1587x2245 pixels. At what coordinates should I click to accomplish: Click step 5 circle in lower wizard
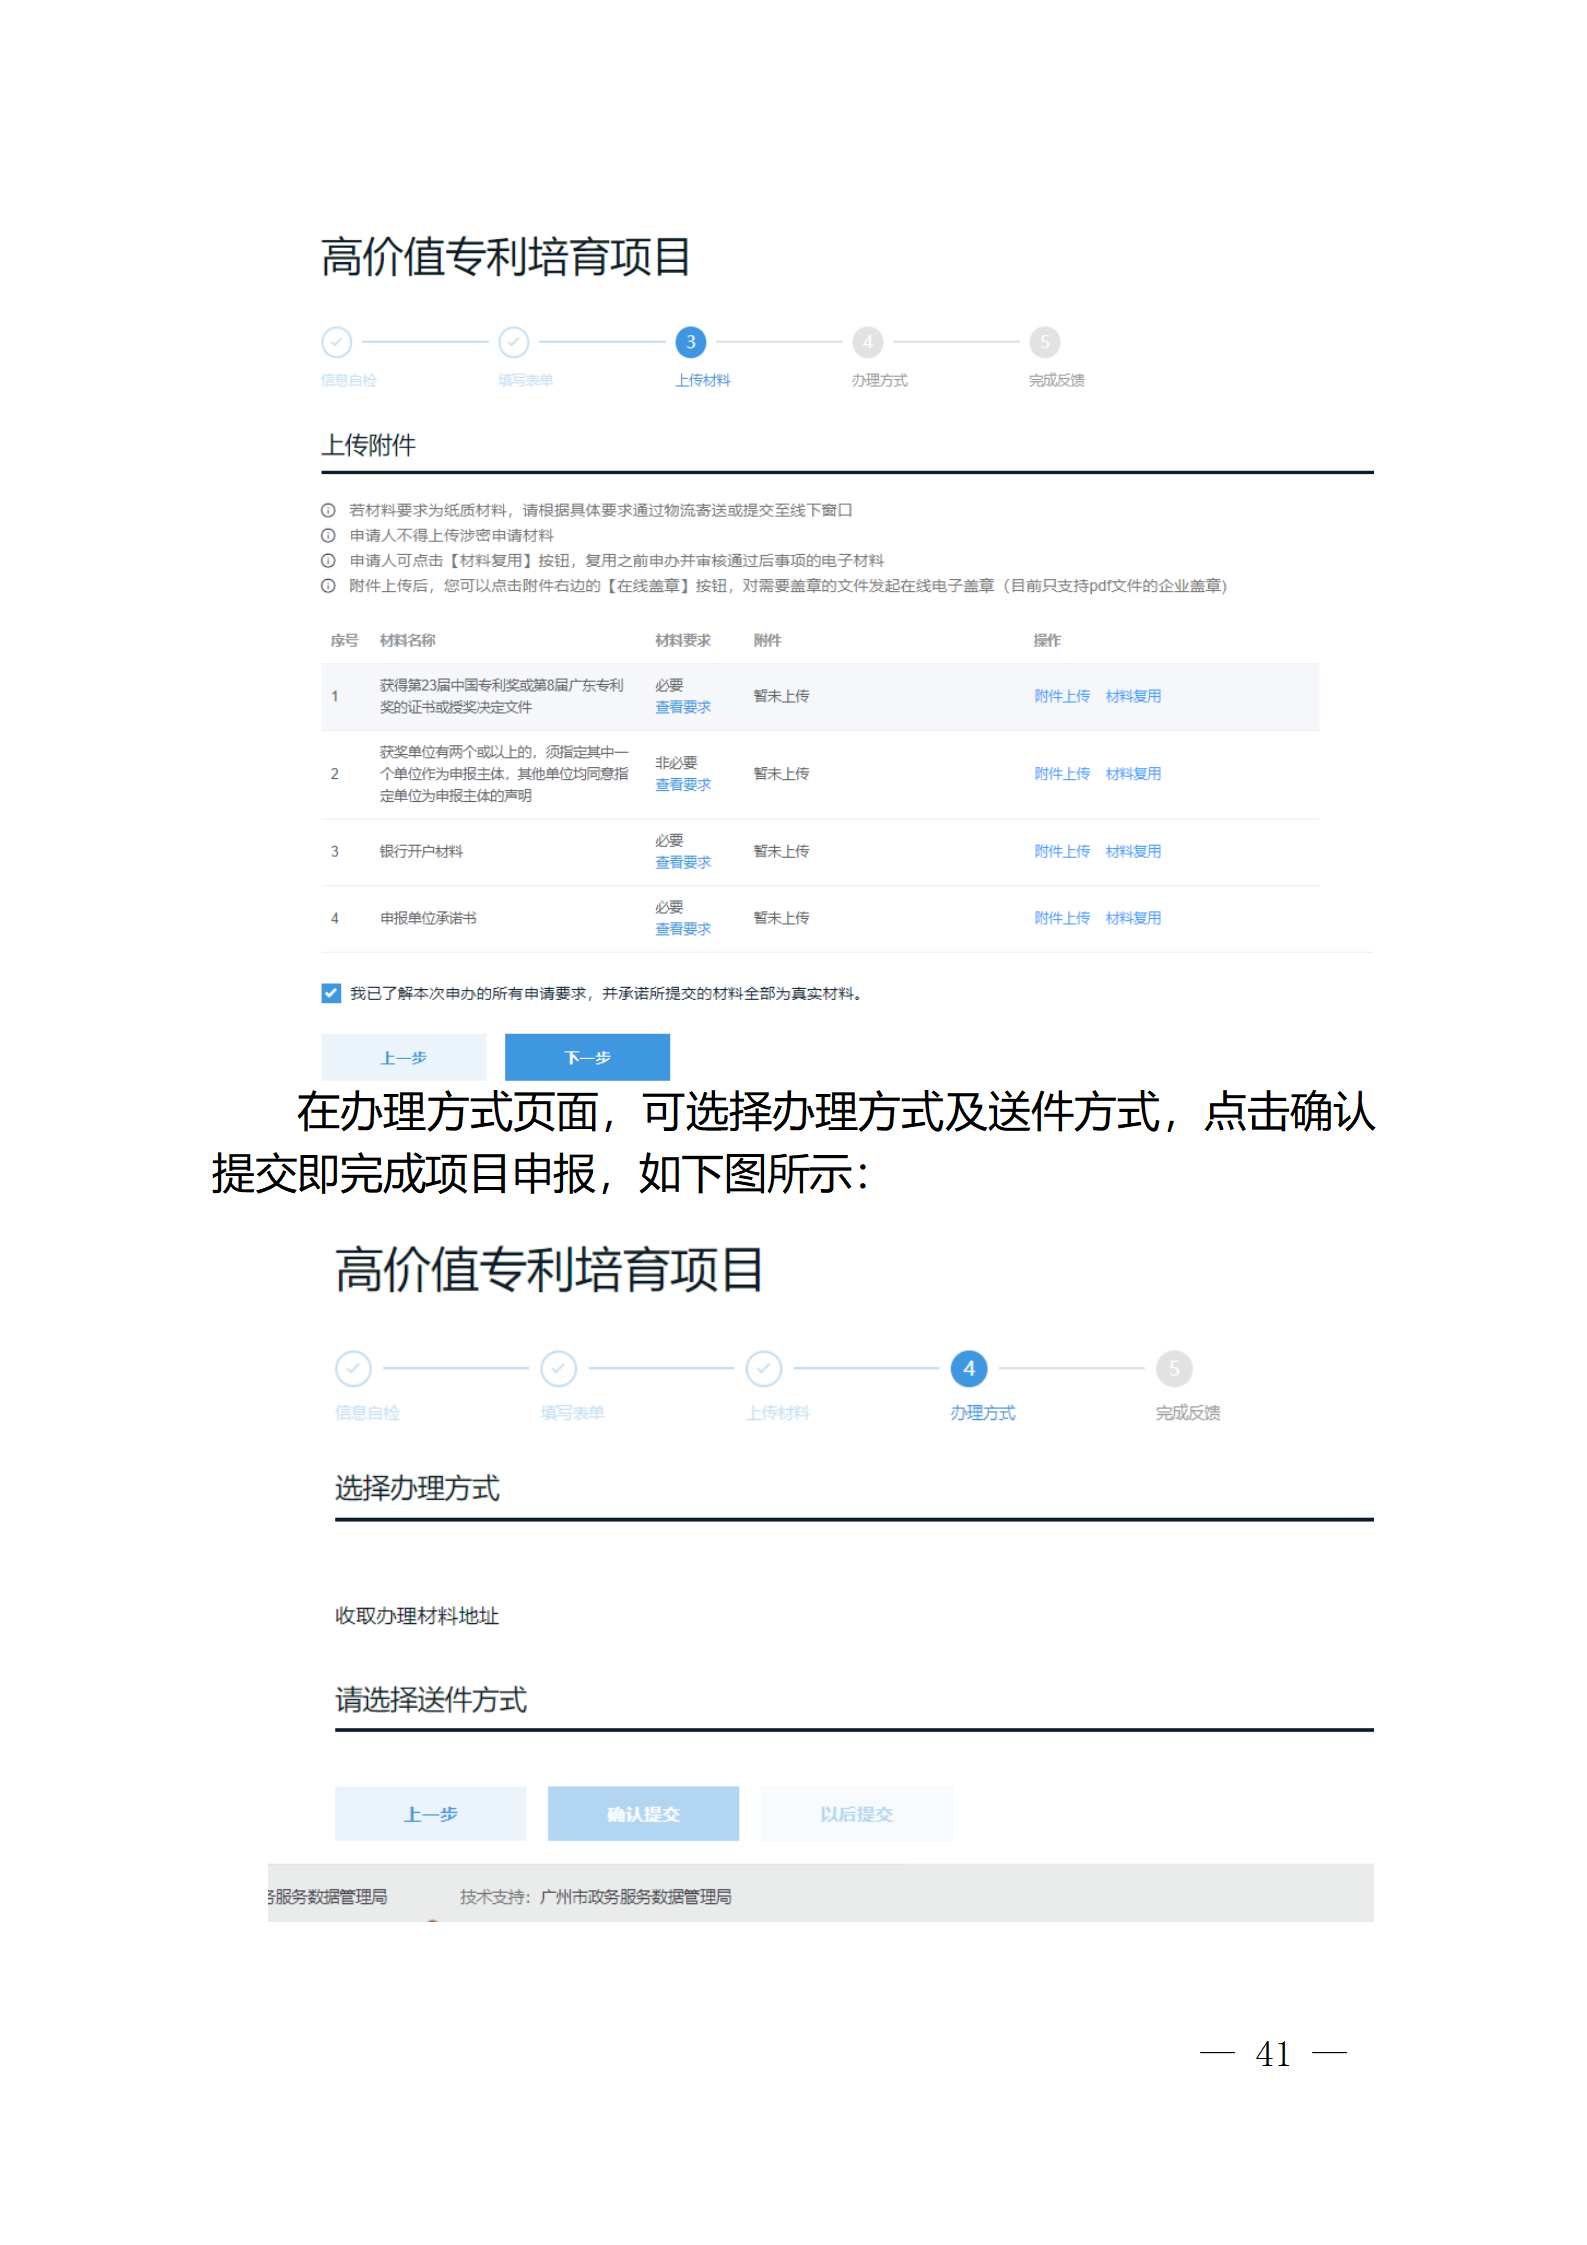[x=1173, y=1368]
